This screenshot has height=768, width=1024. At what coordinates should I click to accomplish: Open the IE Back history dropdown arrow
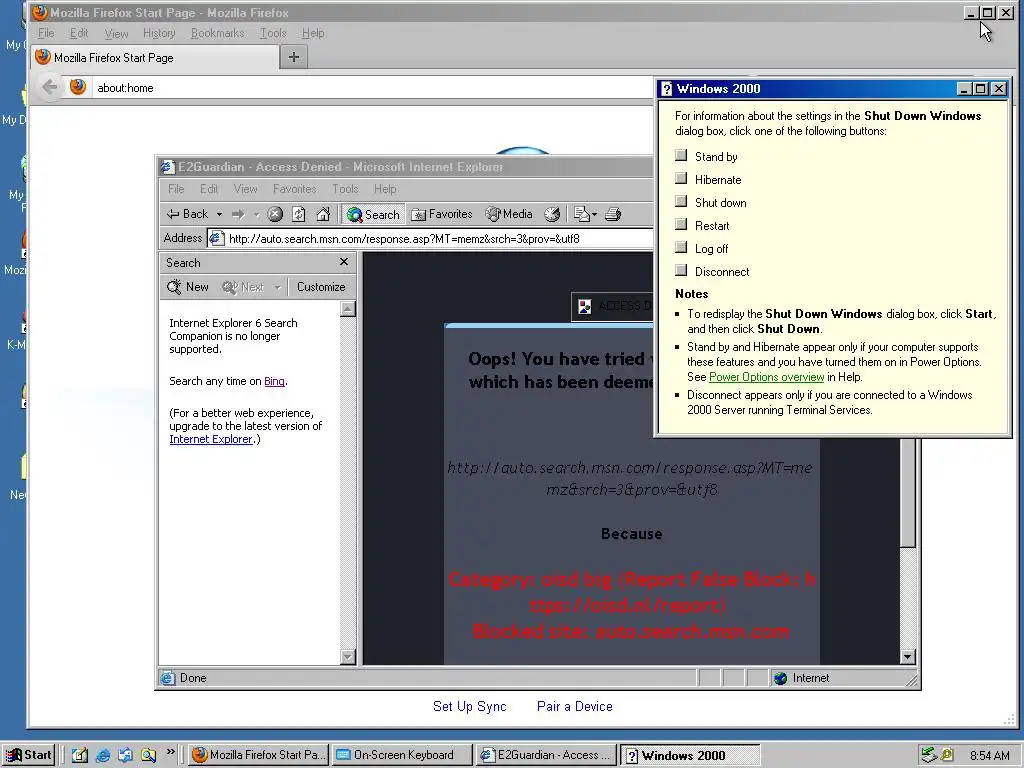click(x=219, y=214)
